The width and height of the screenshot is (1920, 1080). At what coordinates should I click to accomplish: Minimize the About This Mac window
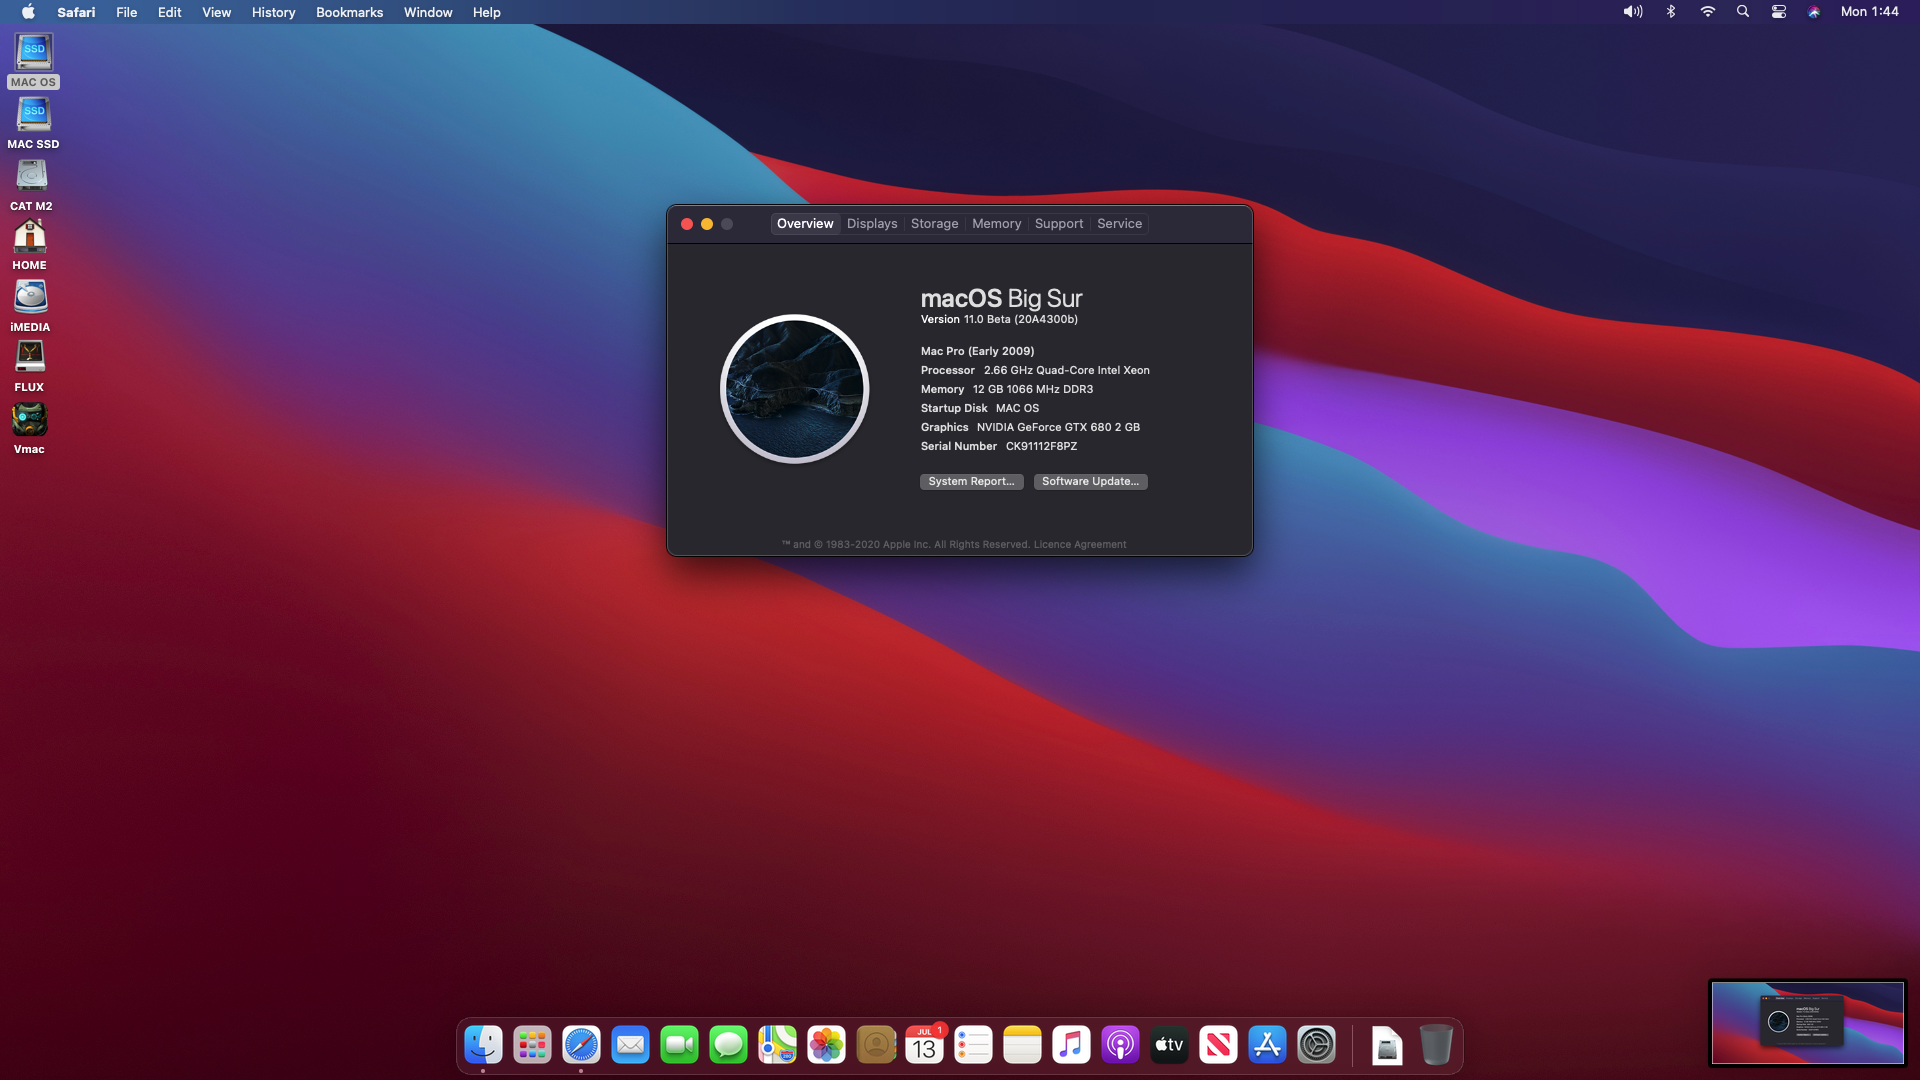point(707,224)
